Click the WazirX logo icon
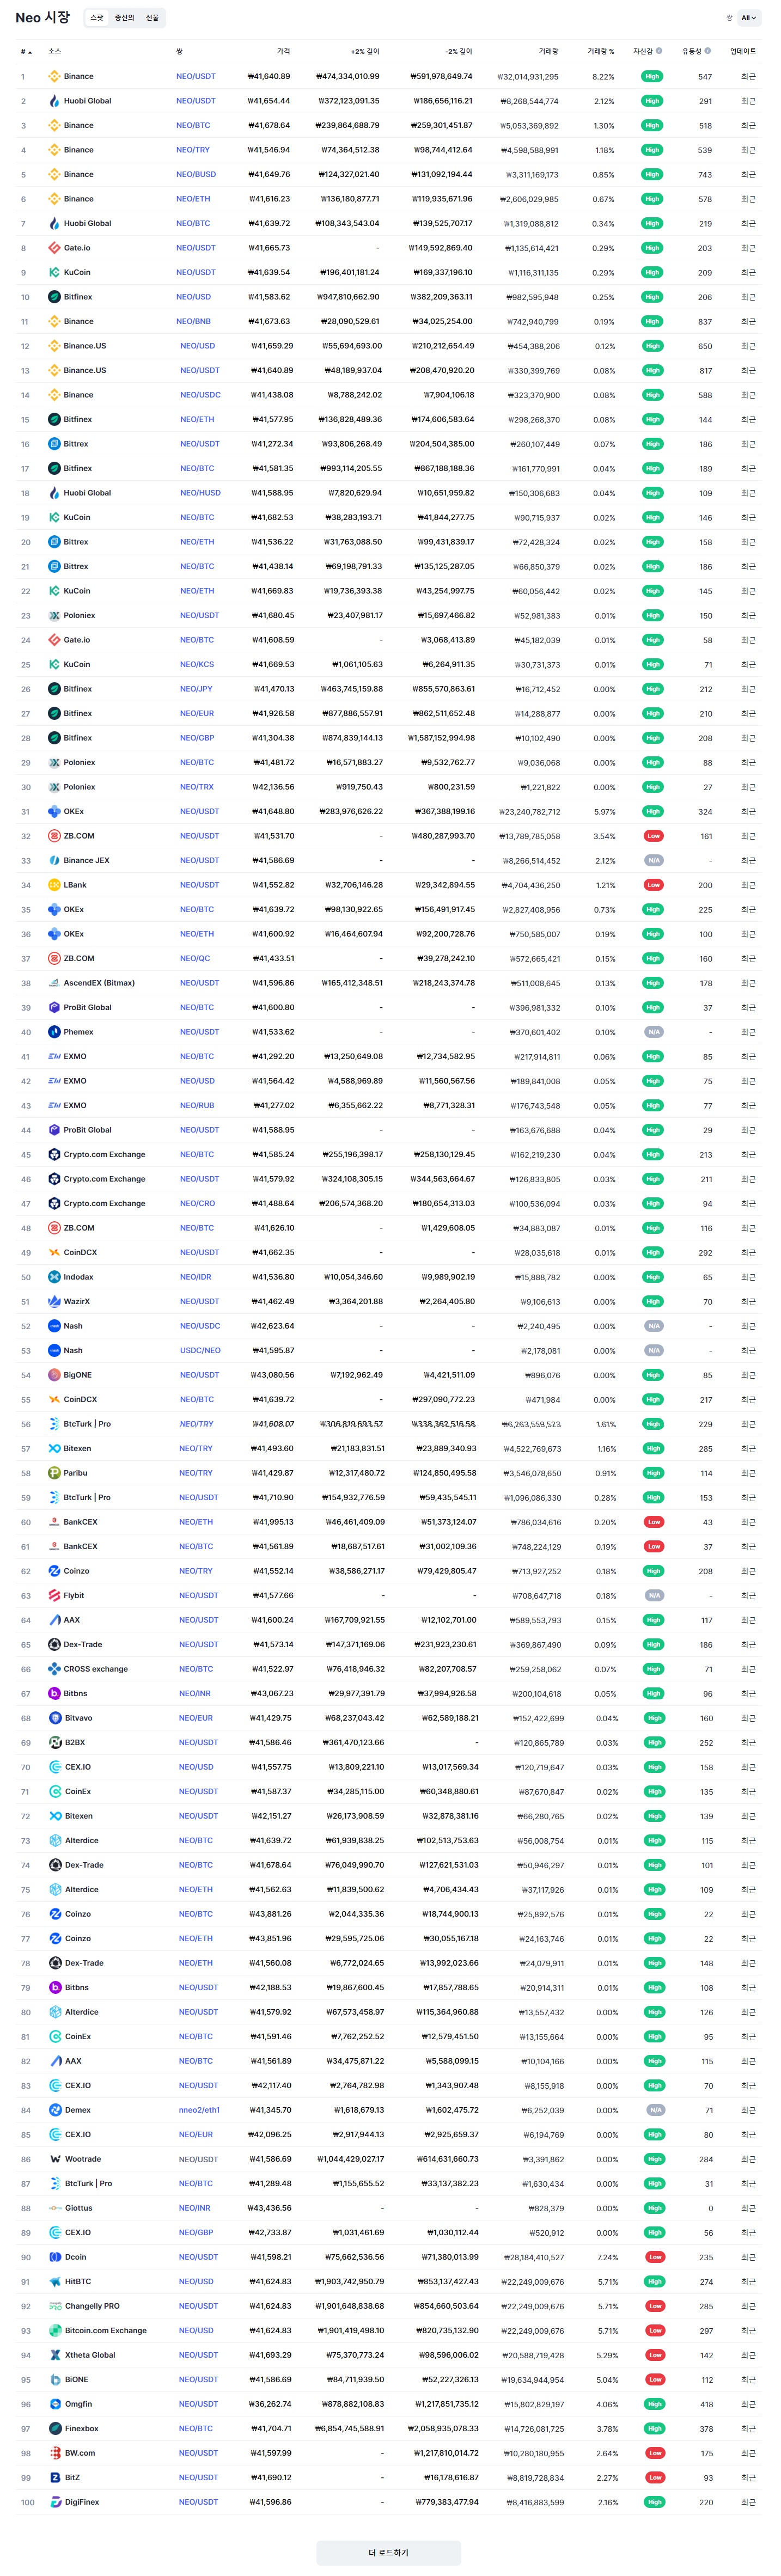Screen dimensions: 781x2576 tap(54, 1301)
